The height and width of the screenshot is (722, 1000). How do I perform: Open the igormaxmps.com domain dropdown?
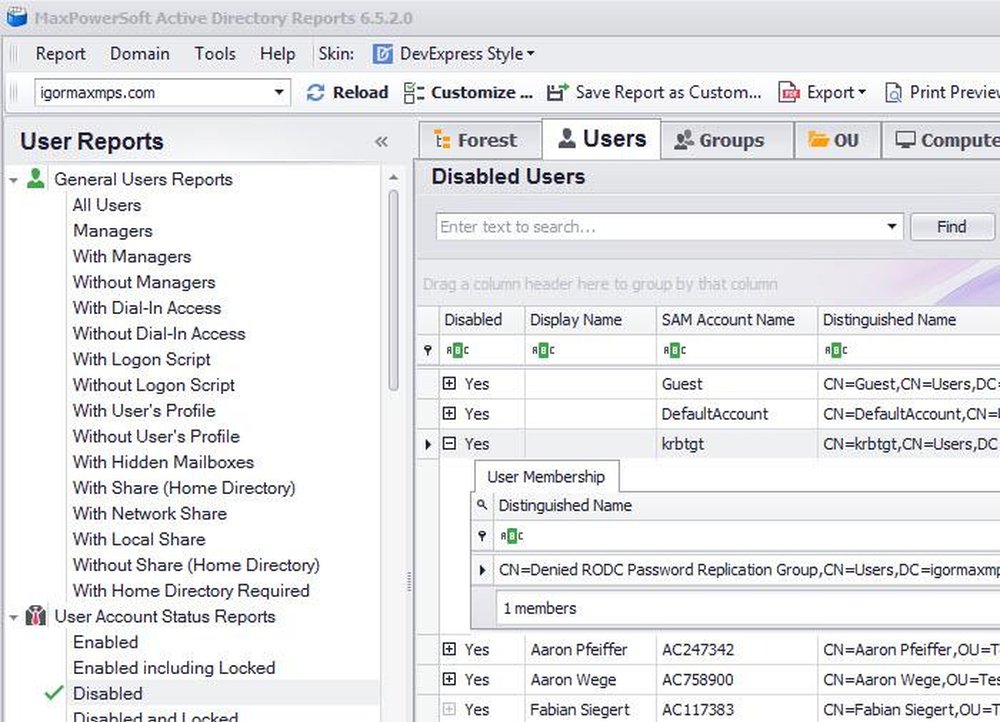pos(281,91)
